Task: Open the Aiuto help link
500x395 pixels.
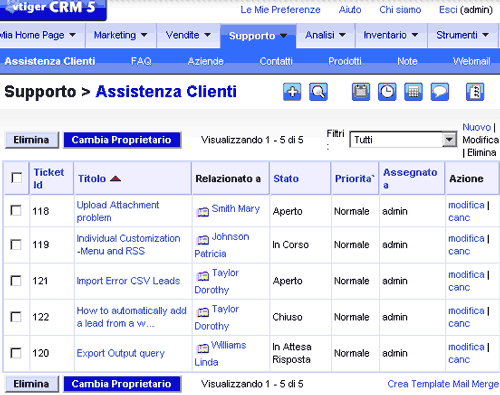Action: click(350, 10)
